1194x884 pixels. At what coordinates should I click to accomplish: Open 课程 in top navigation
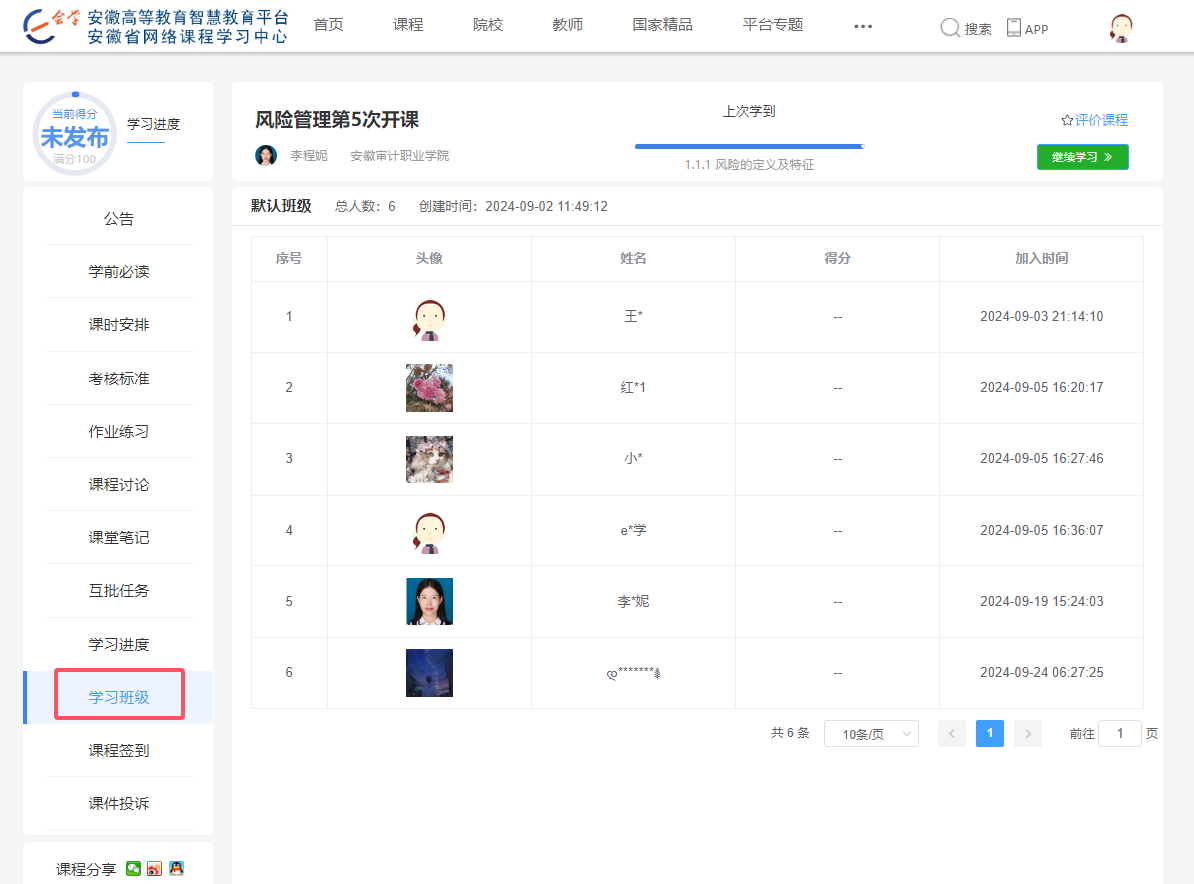tap(408, 25)
